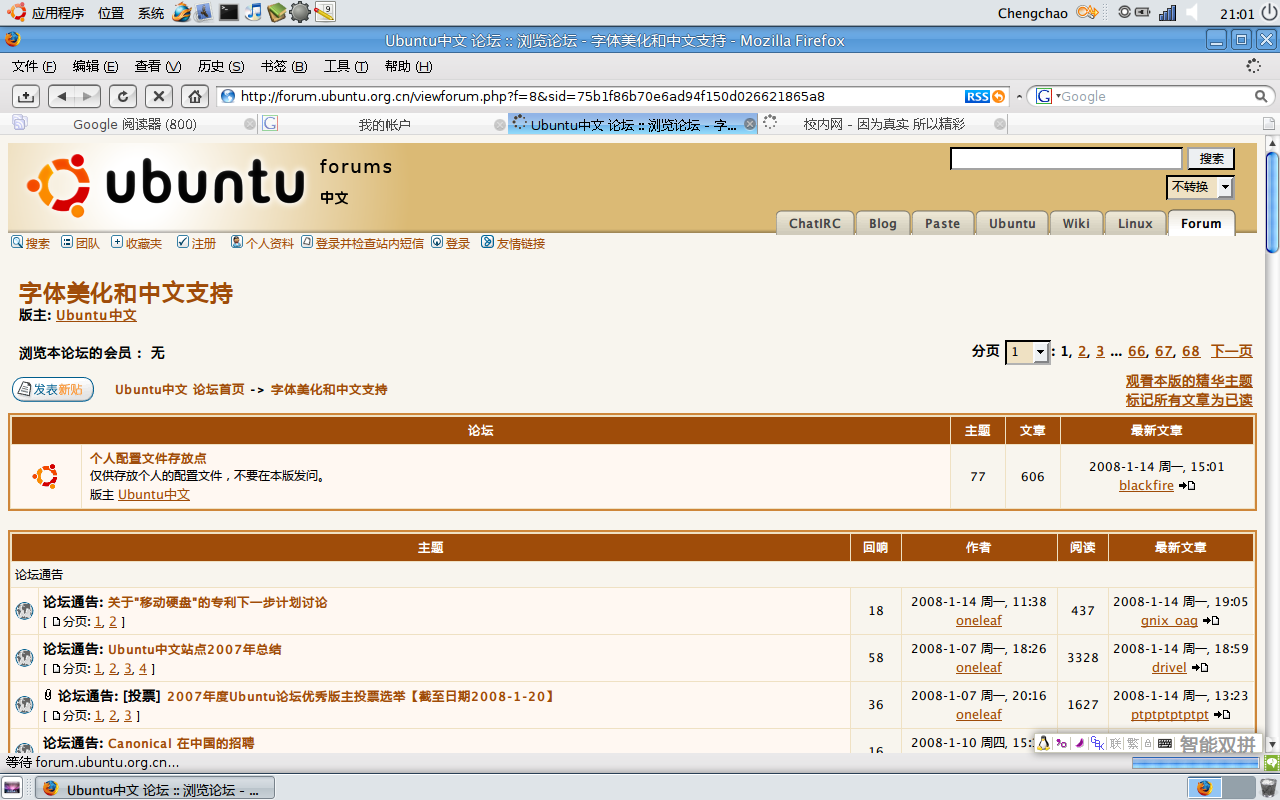This screenshot has width=1280, height=800.
Task: Open the search engine selector dropdown
Action: [1048, 96]
